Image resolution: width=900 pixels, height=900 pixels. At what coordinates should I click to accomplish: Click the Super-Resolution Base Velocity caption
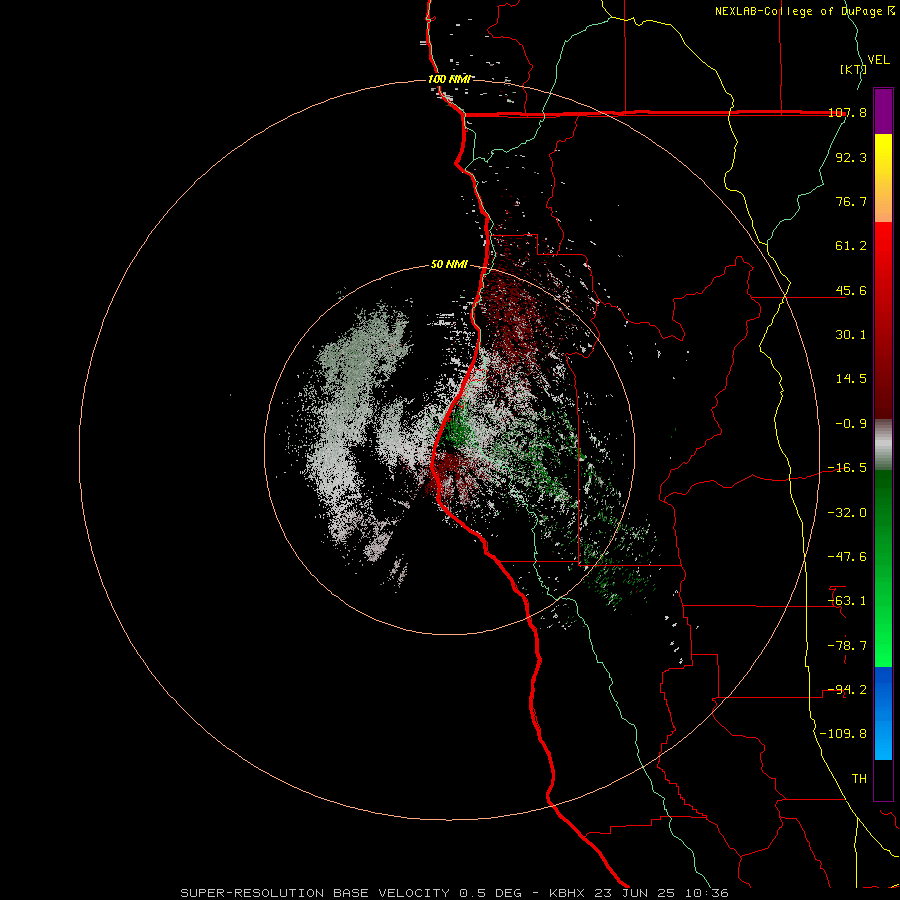pyautogui.click(x=455, y=893)
